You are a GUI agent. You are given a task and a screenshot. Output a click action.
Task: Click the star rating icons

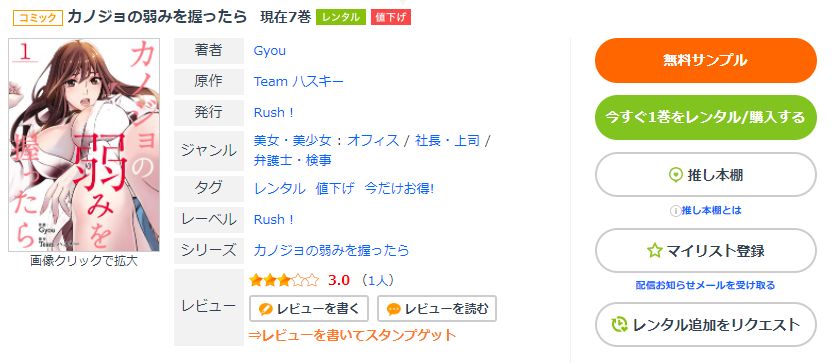tap(284, 280)
